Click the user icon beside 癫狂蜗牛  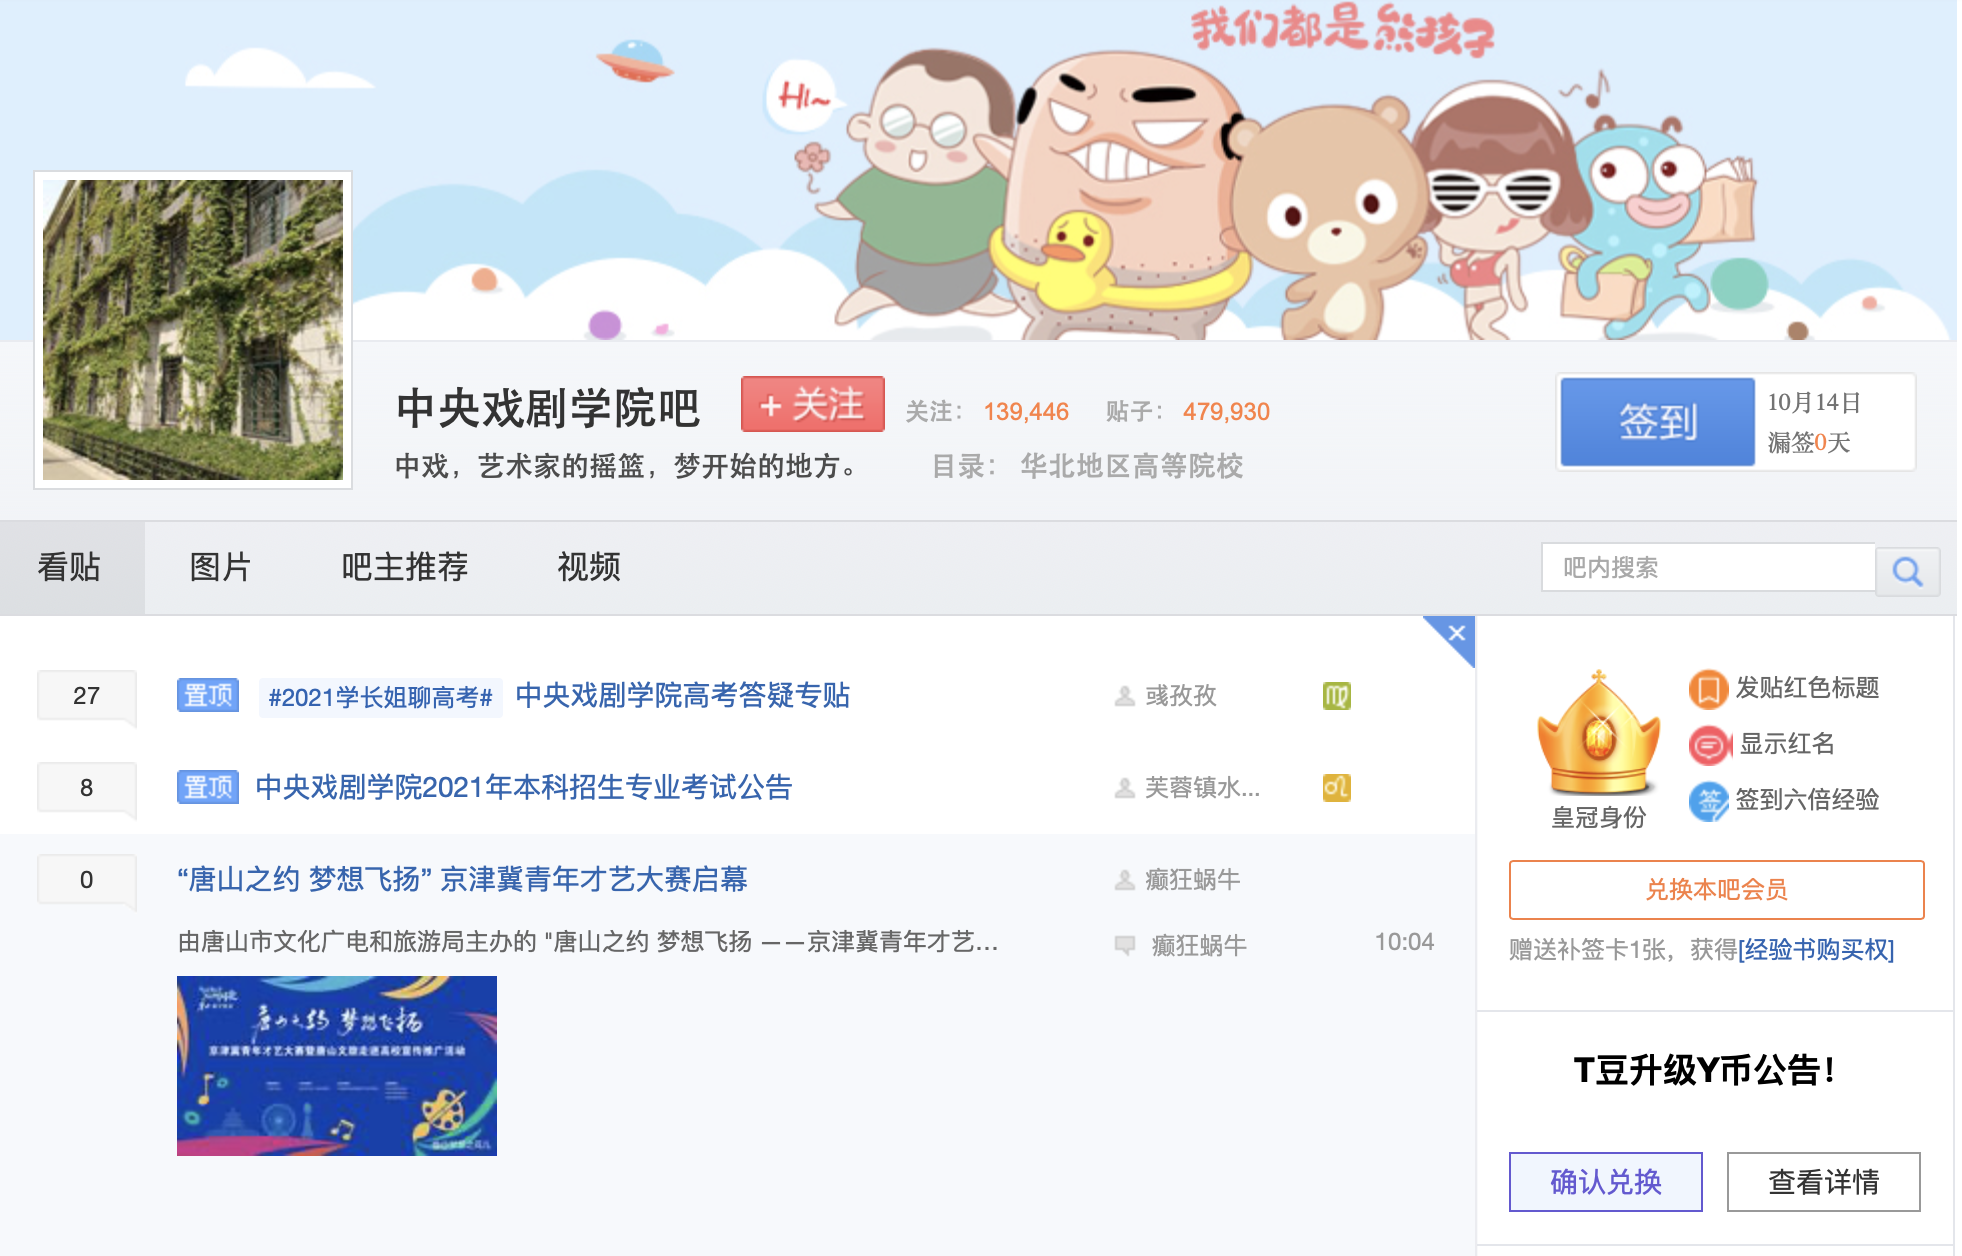(x=1125, y=880)
